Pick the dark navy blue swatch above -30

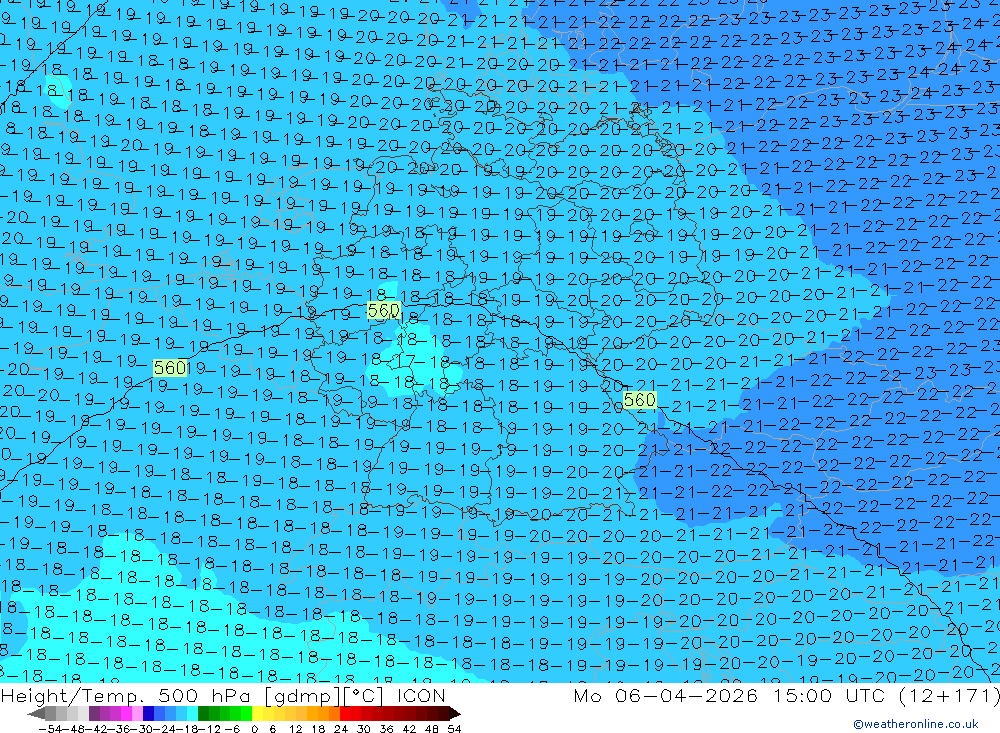[x=149, y=713]
